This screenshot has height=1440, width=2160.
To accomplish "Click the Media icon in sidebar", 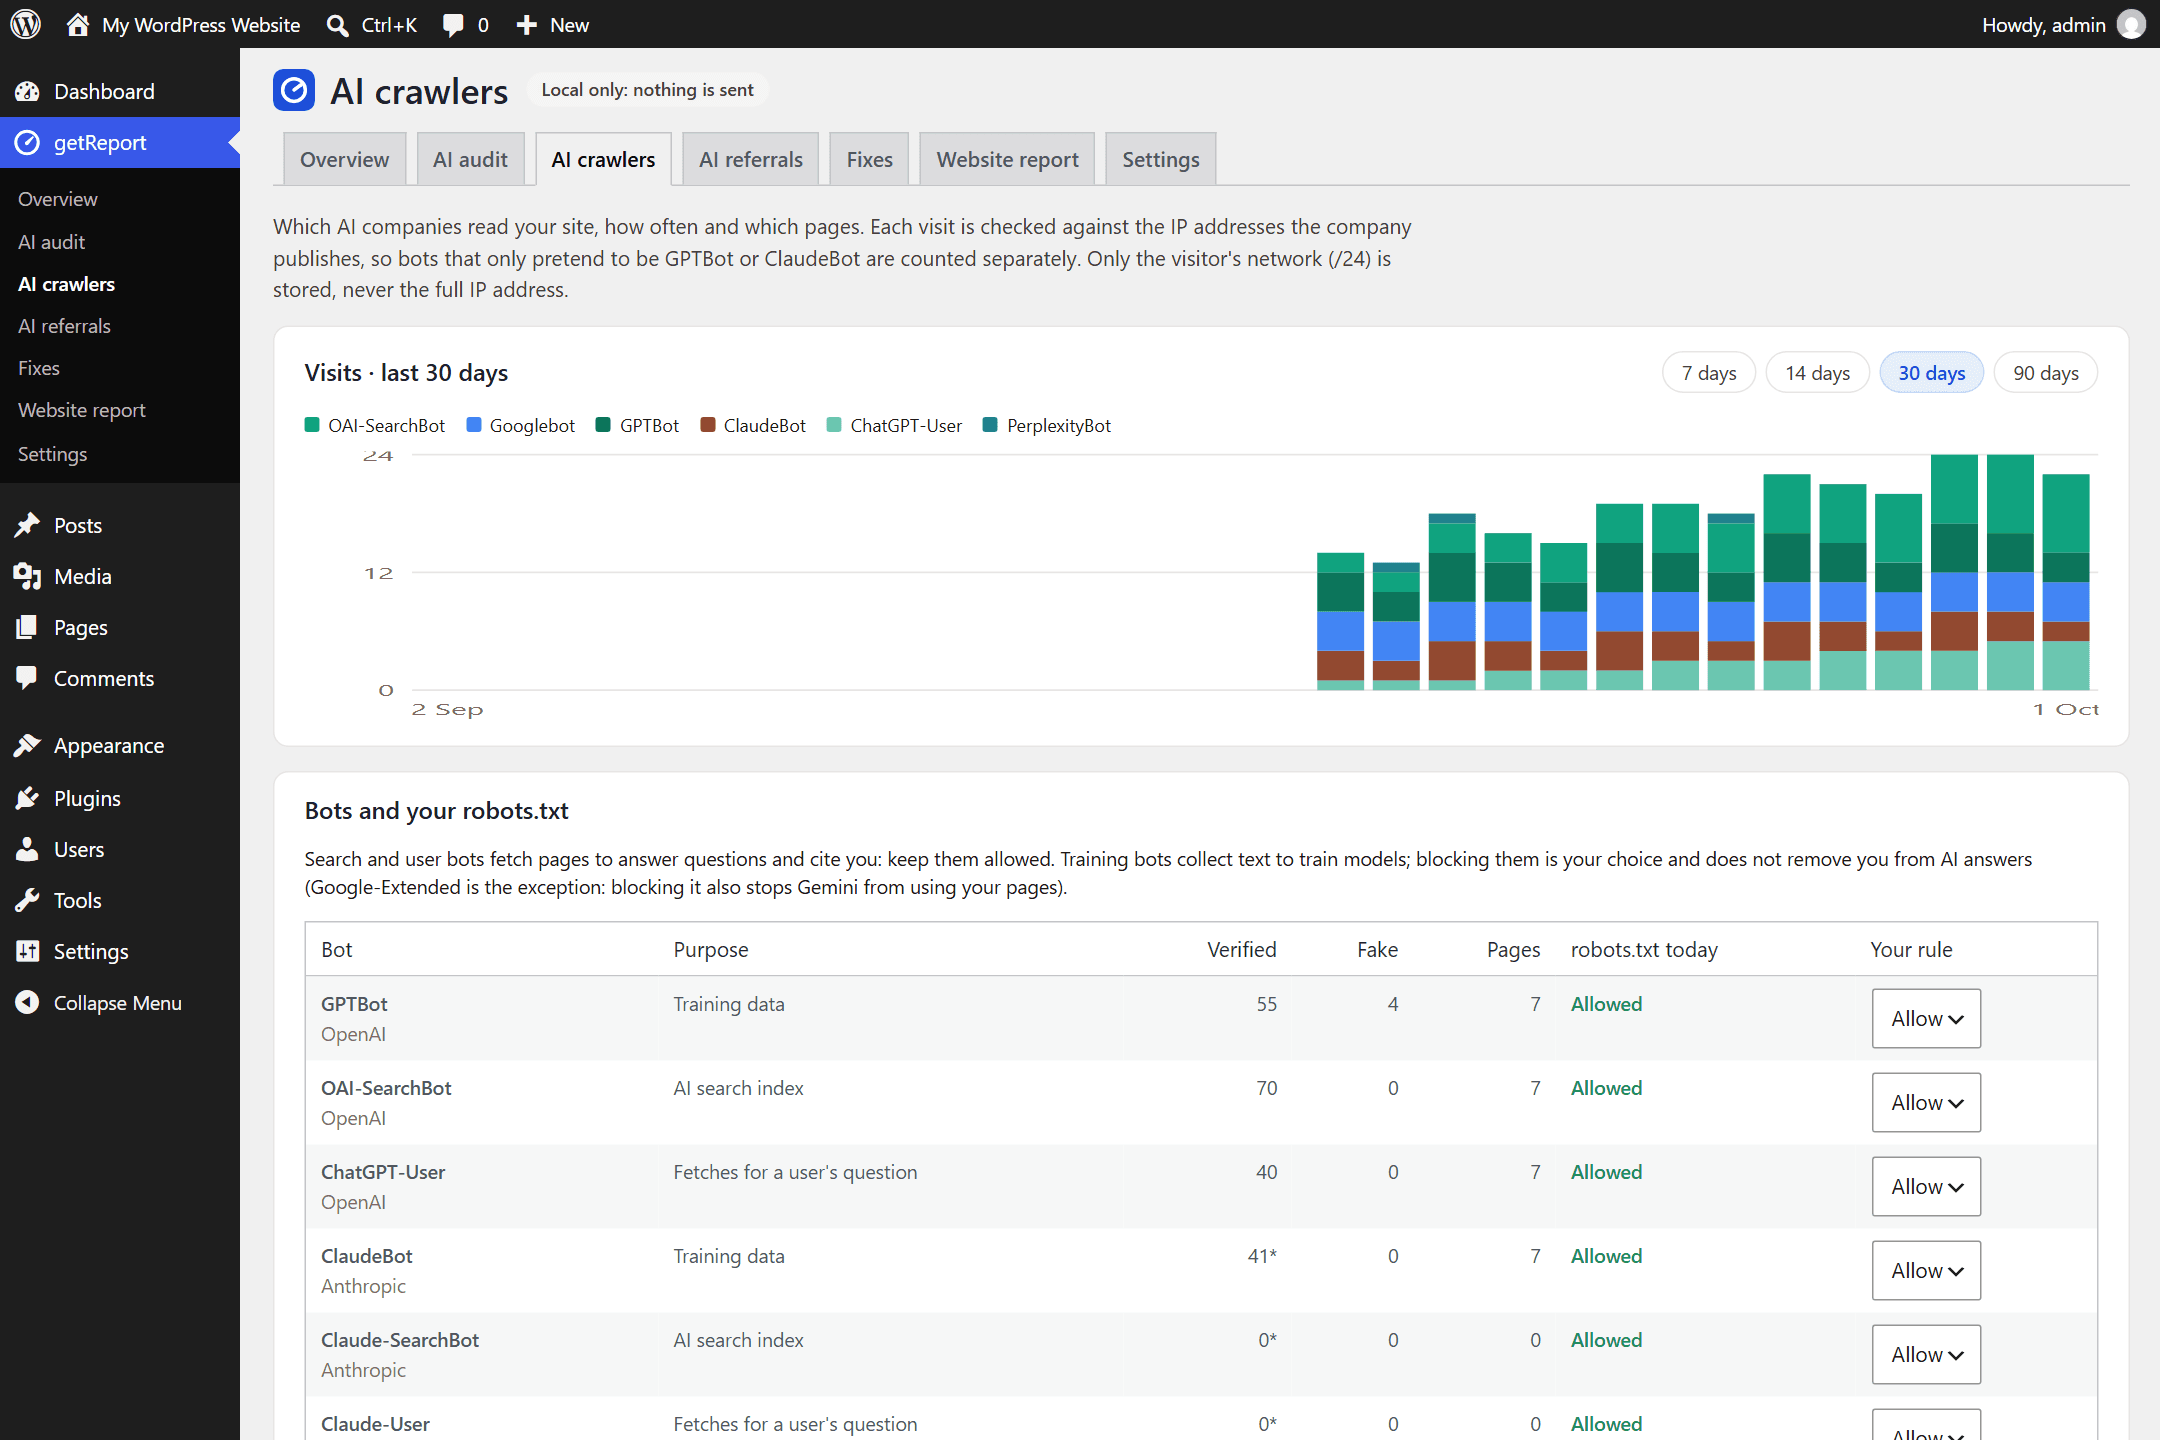I will coord(27,576).
